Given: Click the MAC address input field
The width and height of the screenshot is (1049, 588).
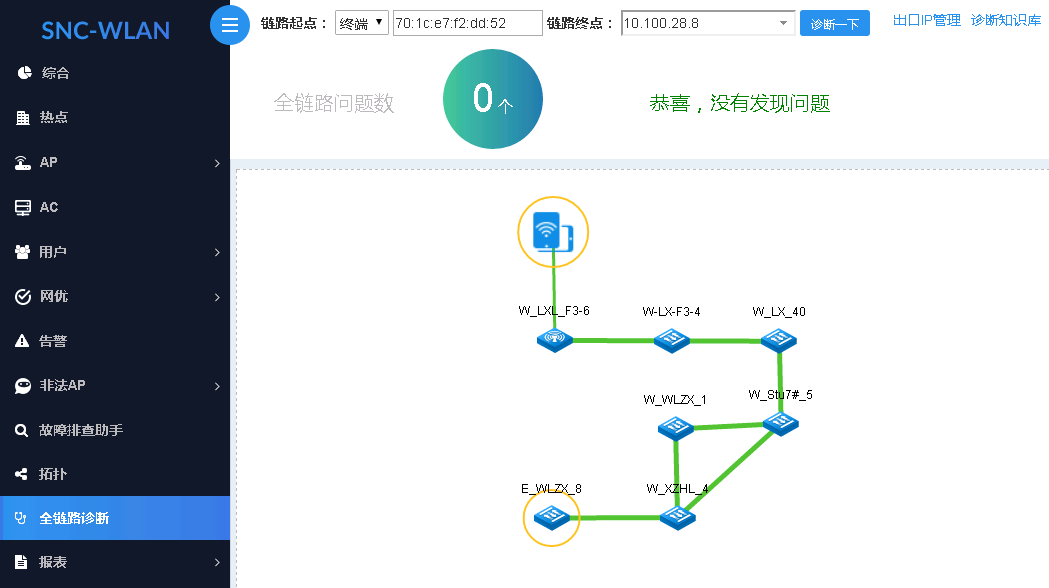Looking at the screenshot, I should pyautogui.click(x=467, y=23).
